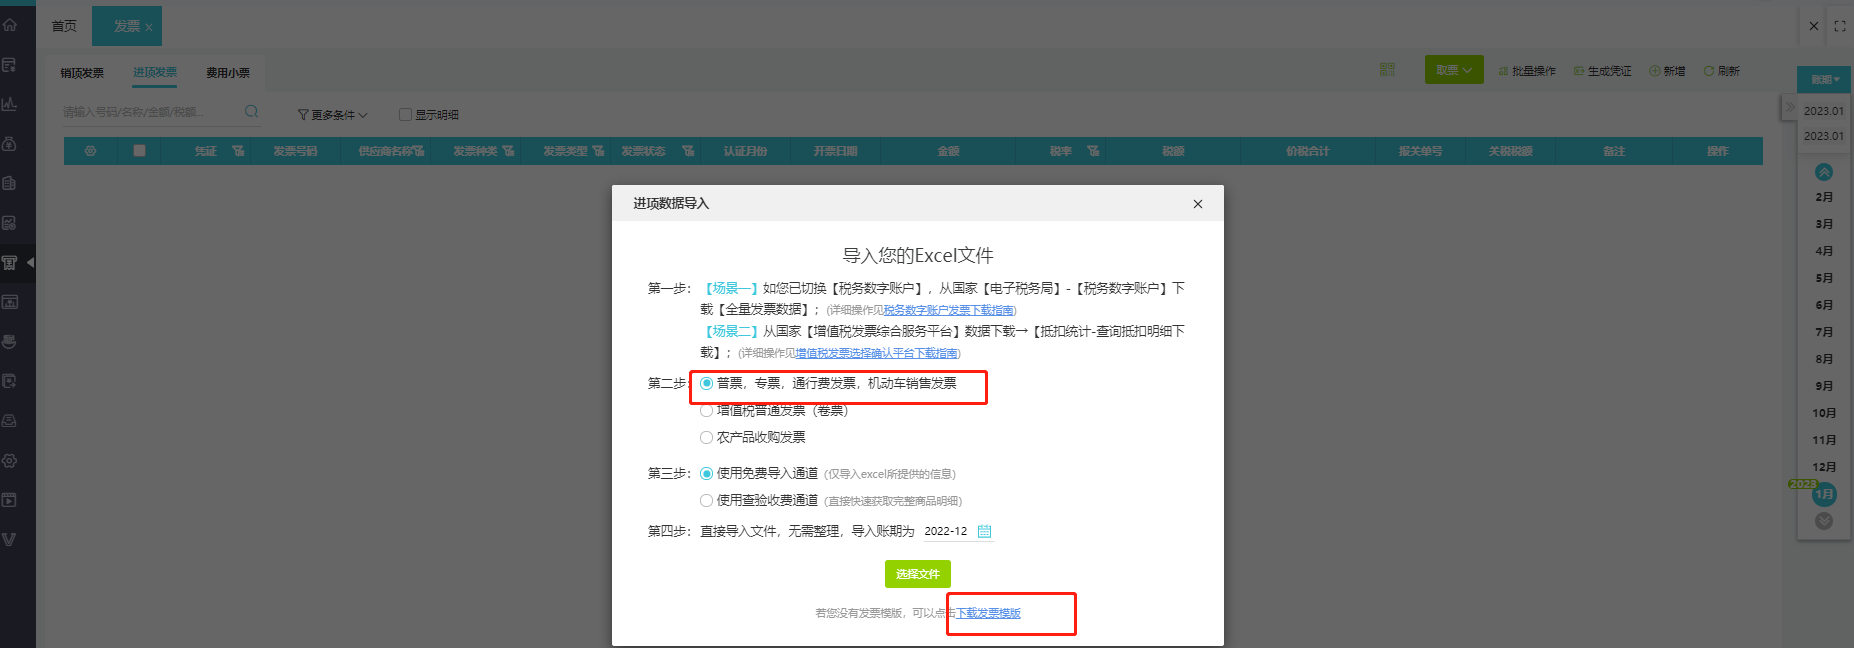The image size is (1854, 648).
Task: Switch to 费用小票 tab
Action: 228,73
